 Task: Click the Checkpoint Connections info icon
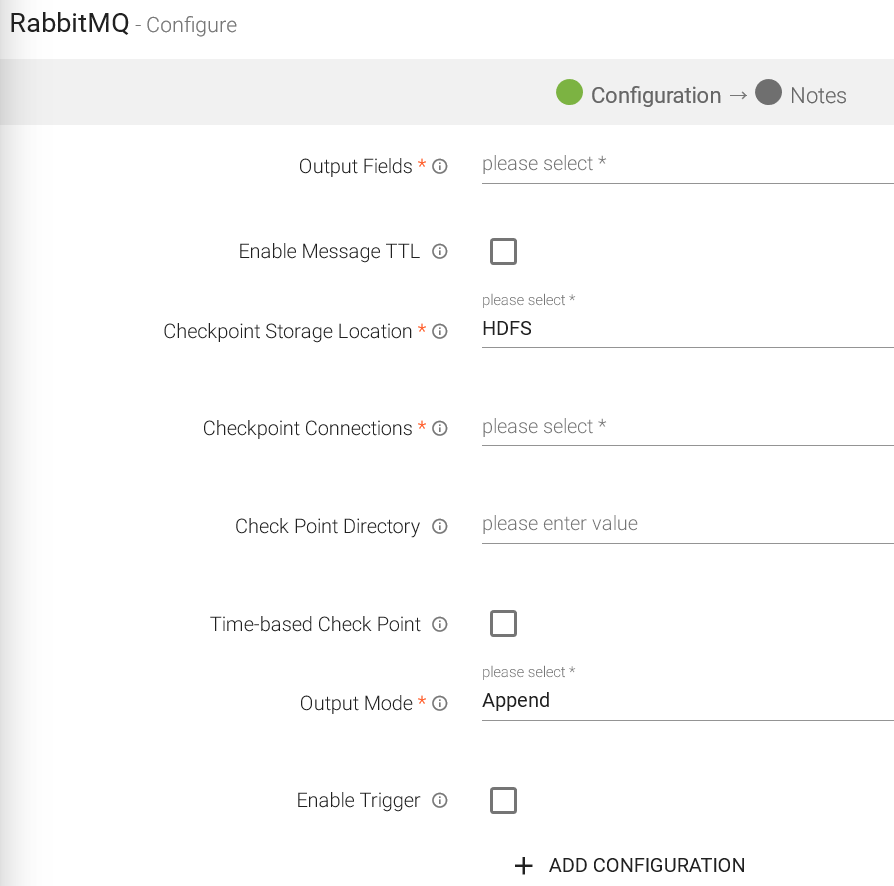pyautogui.click(x=439, y=428)
